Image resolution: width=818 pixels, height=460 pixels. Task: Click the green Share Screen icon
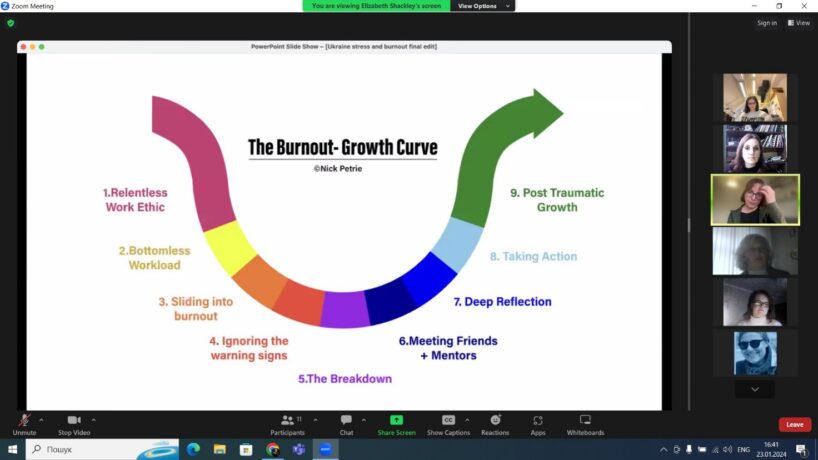[x=396, y=421]
